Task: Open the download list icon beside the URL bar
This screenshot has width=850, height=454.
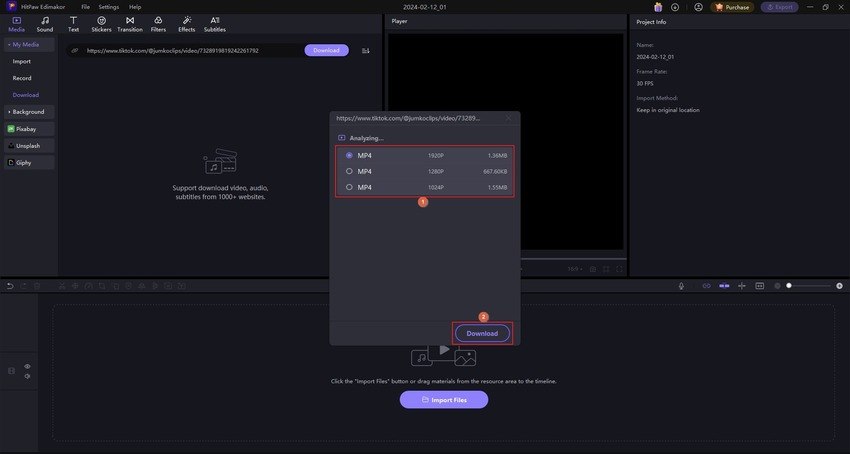Action: pyautogui.click(x=366, y=50)
